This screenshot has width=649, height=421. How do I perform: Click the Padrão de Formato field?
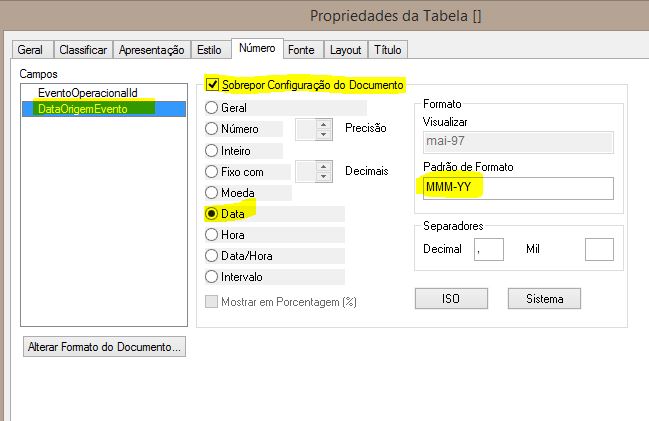(x=517, y=188)
